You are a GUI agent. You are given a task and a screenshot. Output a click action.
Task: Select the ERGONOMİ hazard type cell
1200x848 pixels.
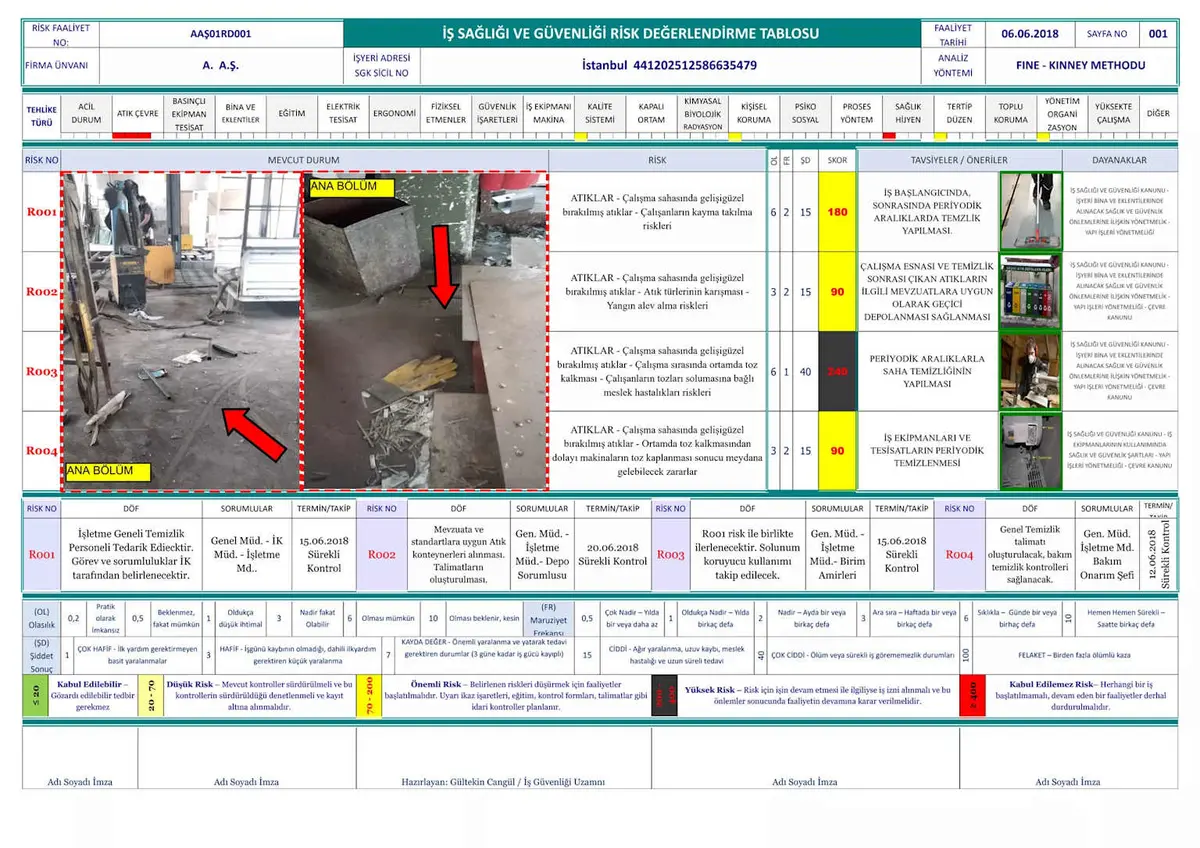point(394,113)
